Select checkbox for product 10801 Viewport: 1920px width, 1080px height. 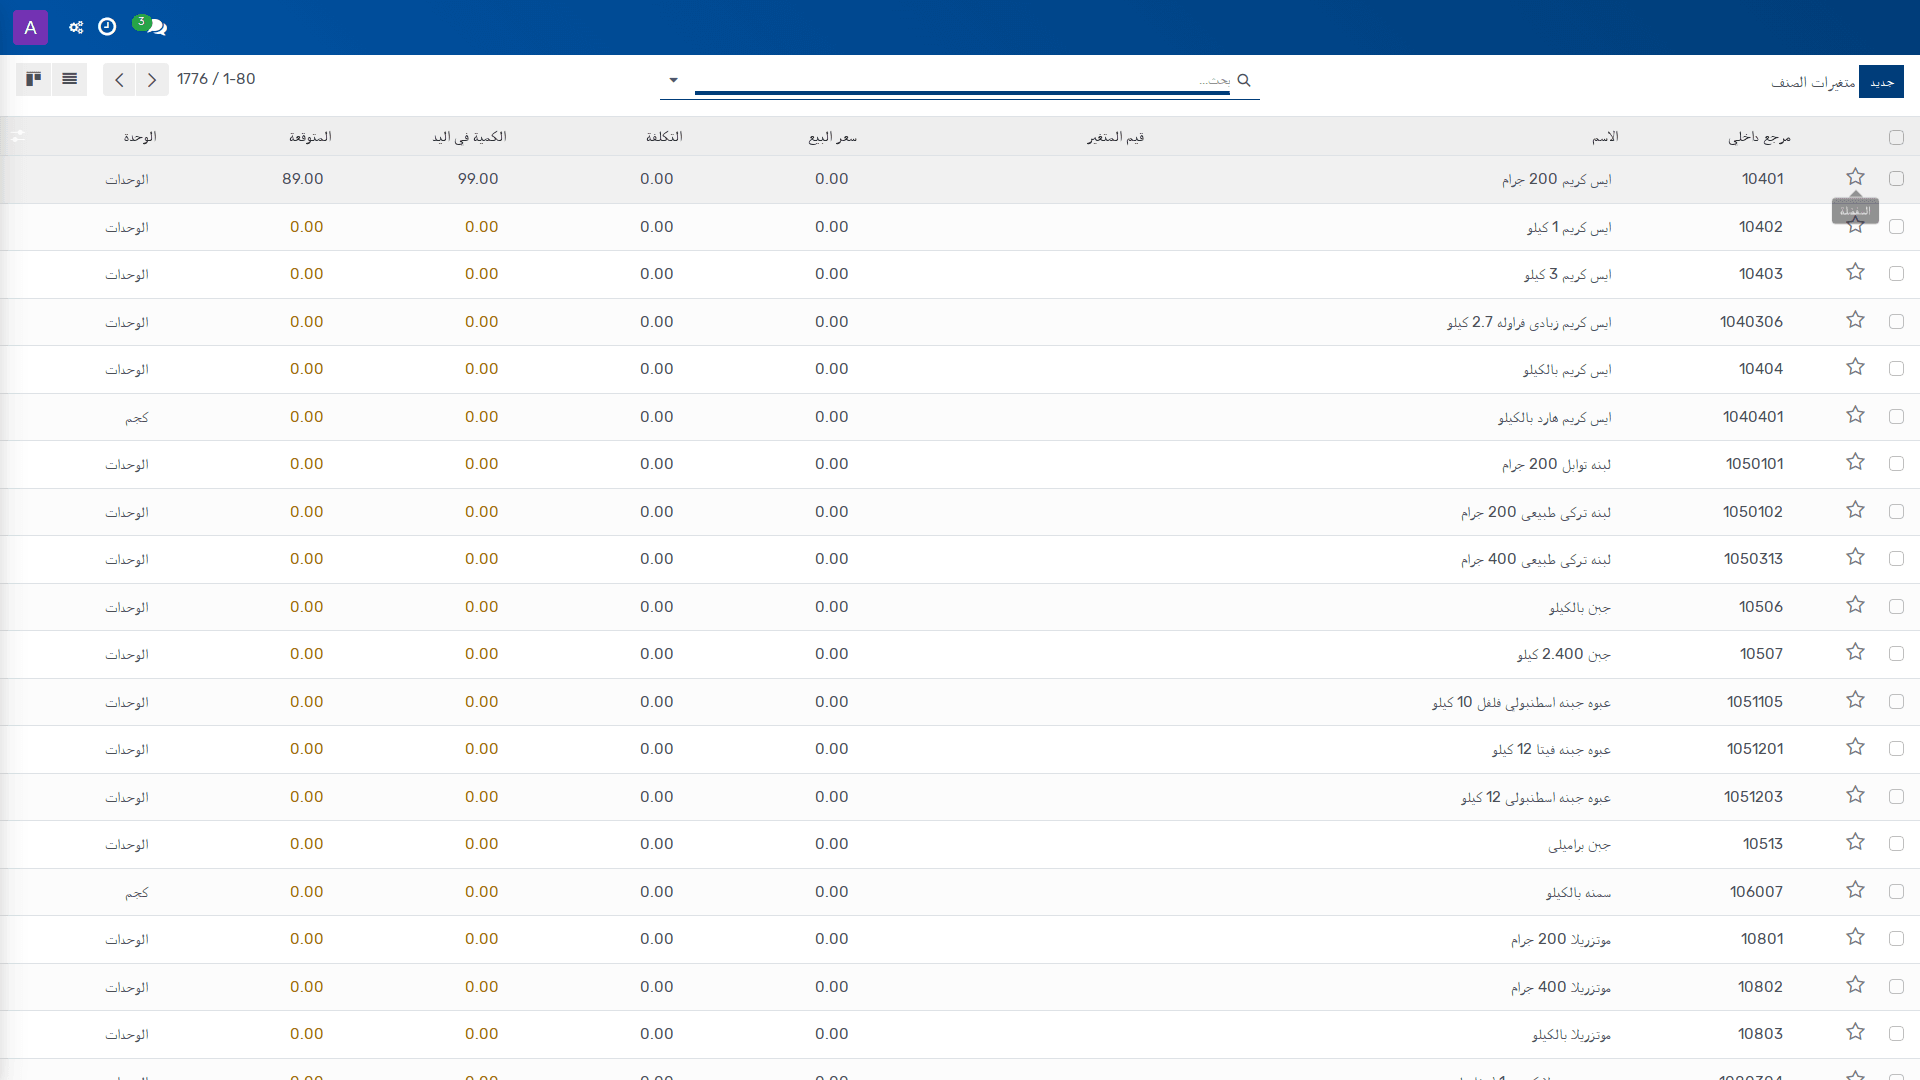pyautogui.click(x=1896, y=939)
